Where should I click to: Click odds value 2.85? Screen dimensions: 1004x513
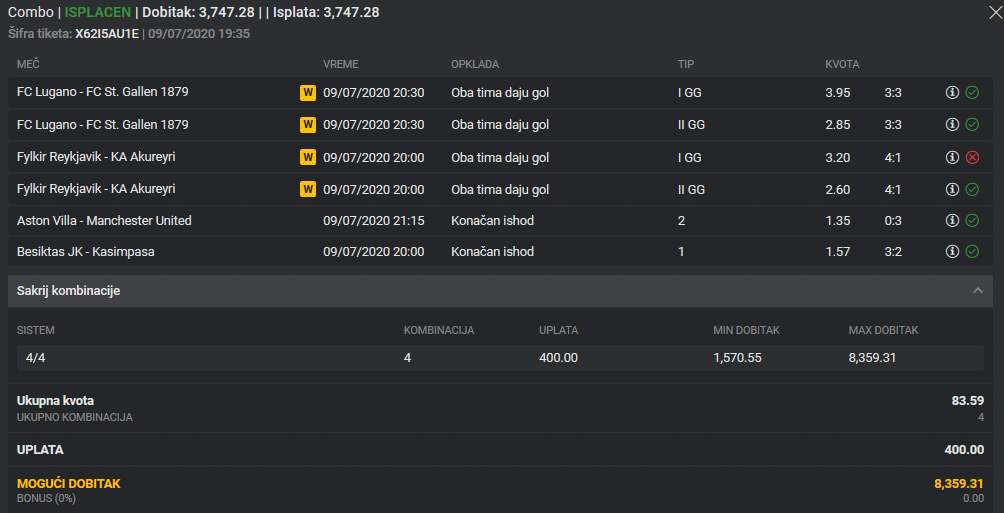[838, 125]
